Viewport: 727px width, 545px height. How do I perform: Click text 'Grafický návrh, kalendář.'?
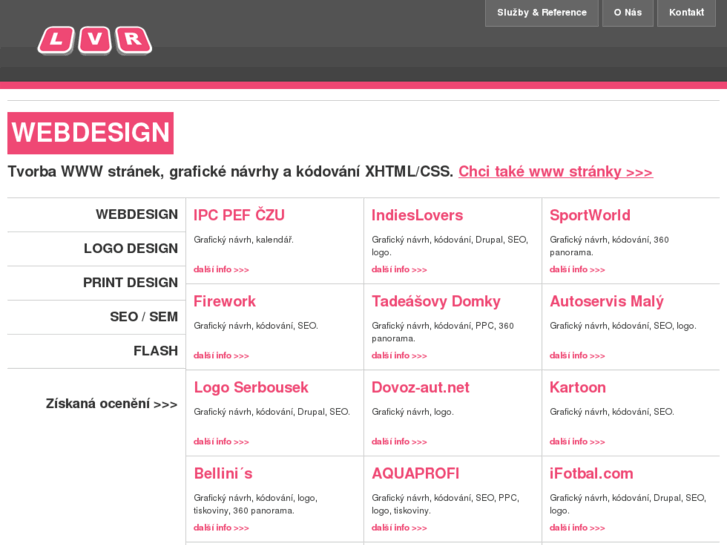tap(243, 240)
